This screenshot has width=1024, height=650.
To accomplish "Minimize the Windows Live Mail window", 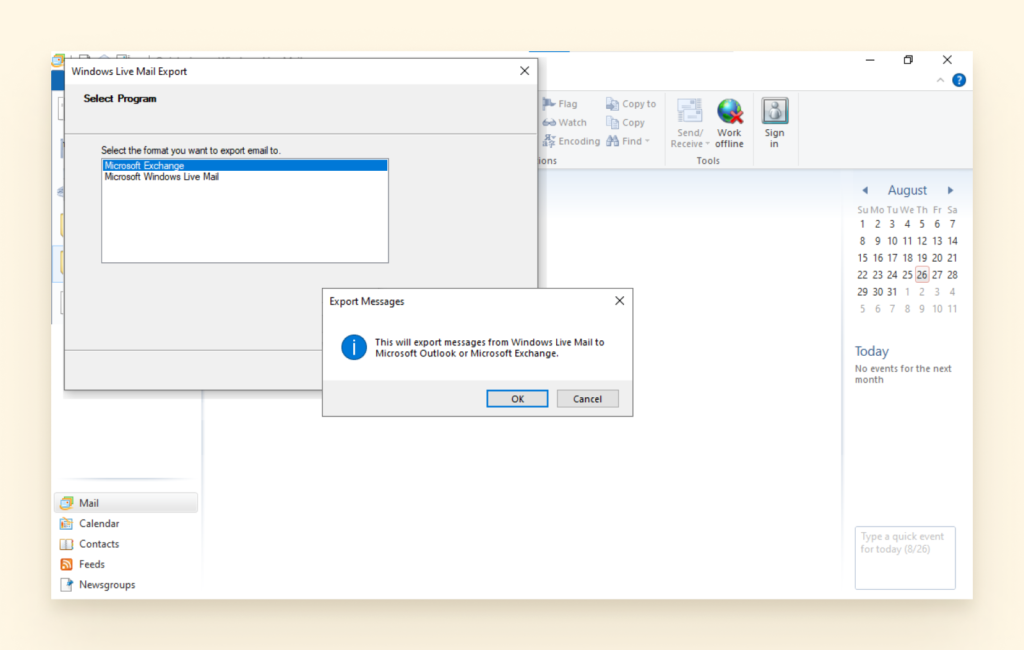I will point(870,59).
